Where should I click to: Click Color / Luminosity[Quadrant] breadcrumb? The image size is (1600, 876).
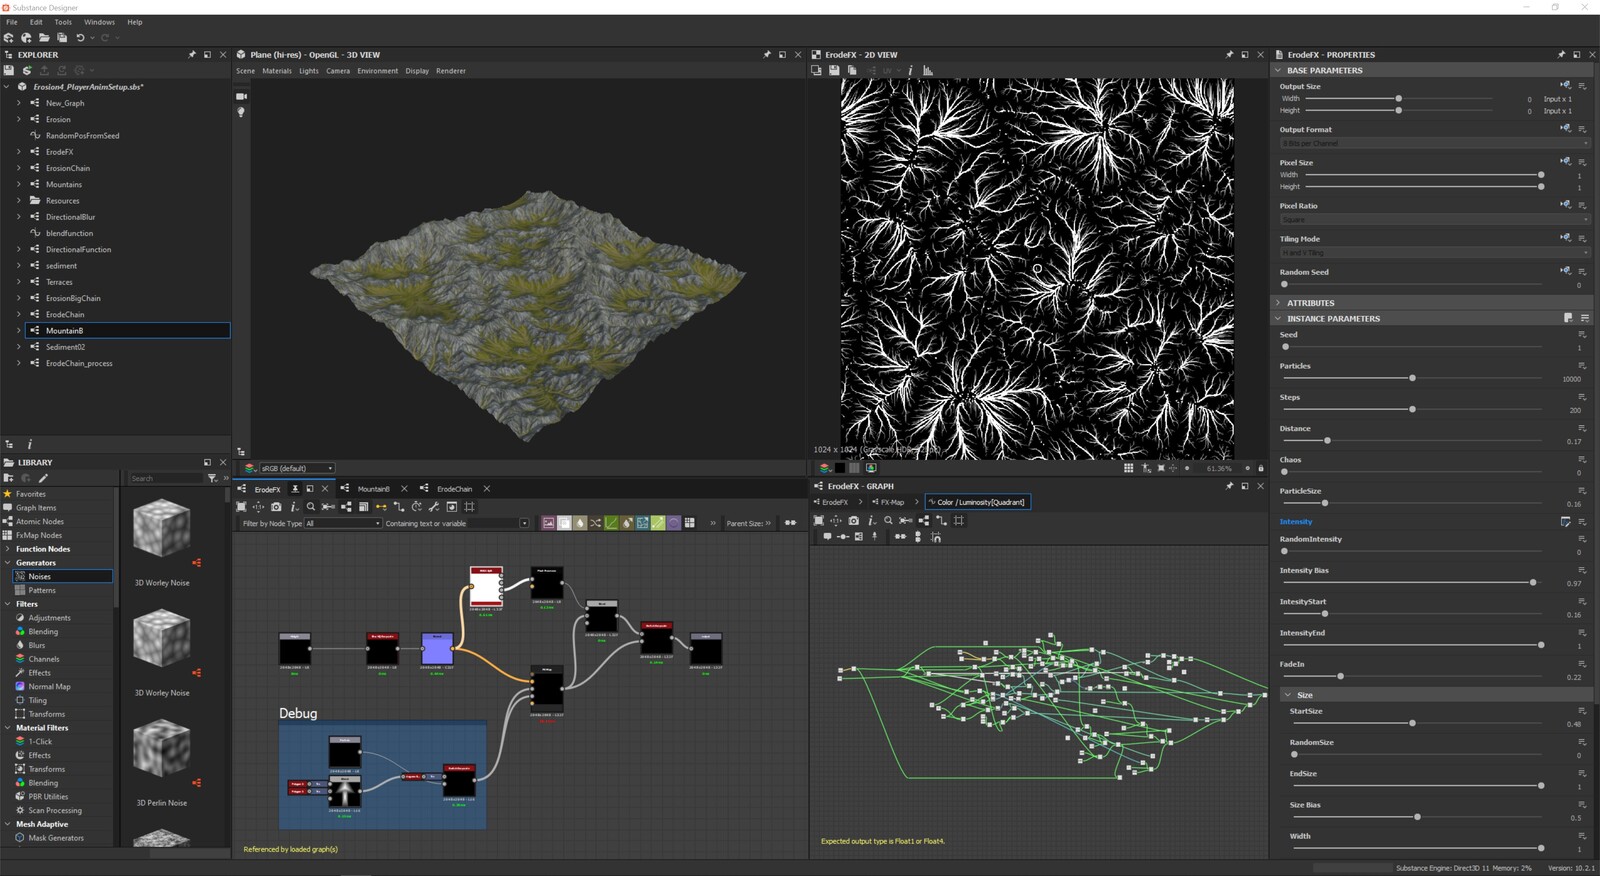pyautogui.click(x=977, y=502)
